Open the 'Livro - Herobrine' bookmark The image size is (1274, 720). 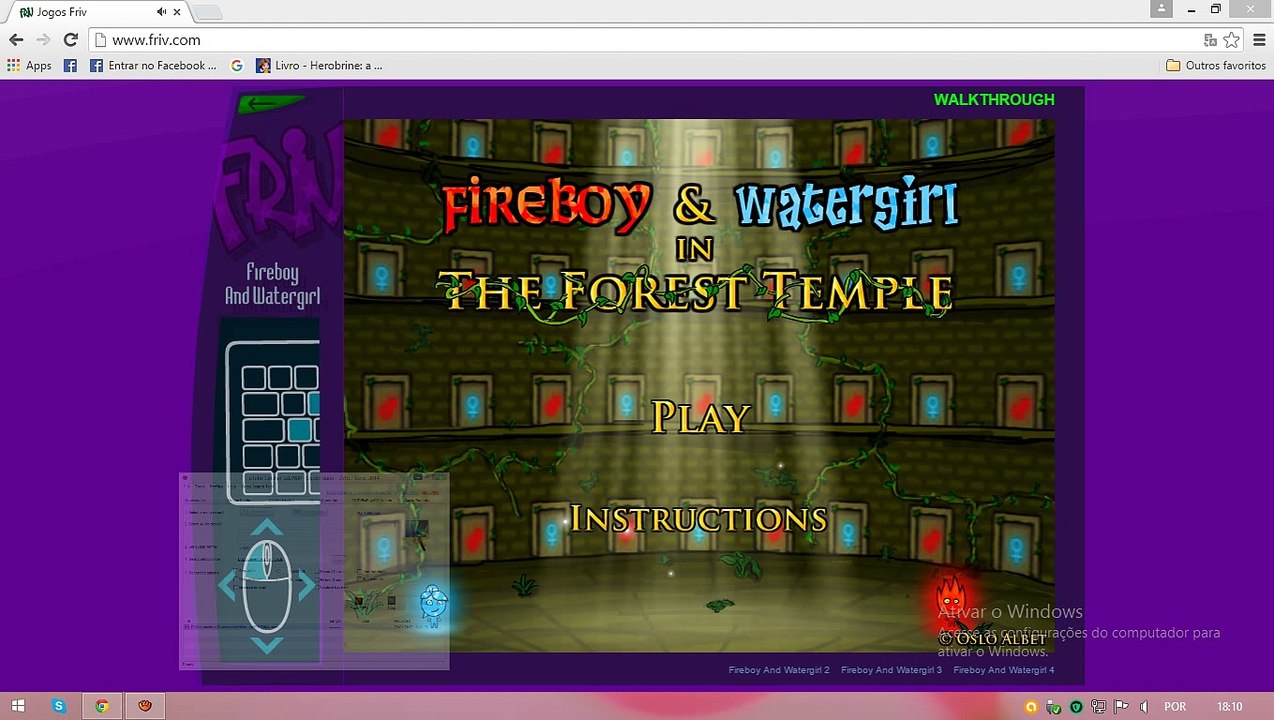[319, 65]
